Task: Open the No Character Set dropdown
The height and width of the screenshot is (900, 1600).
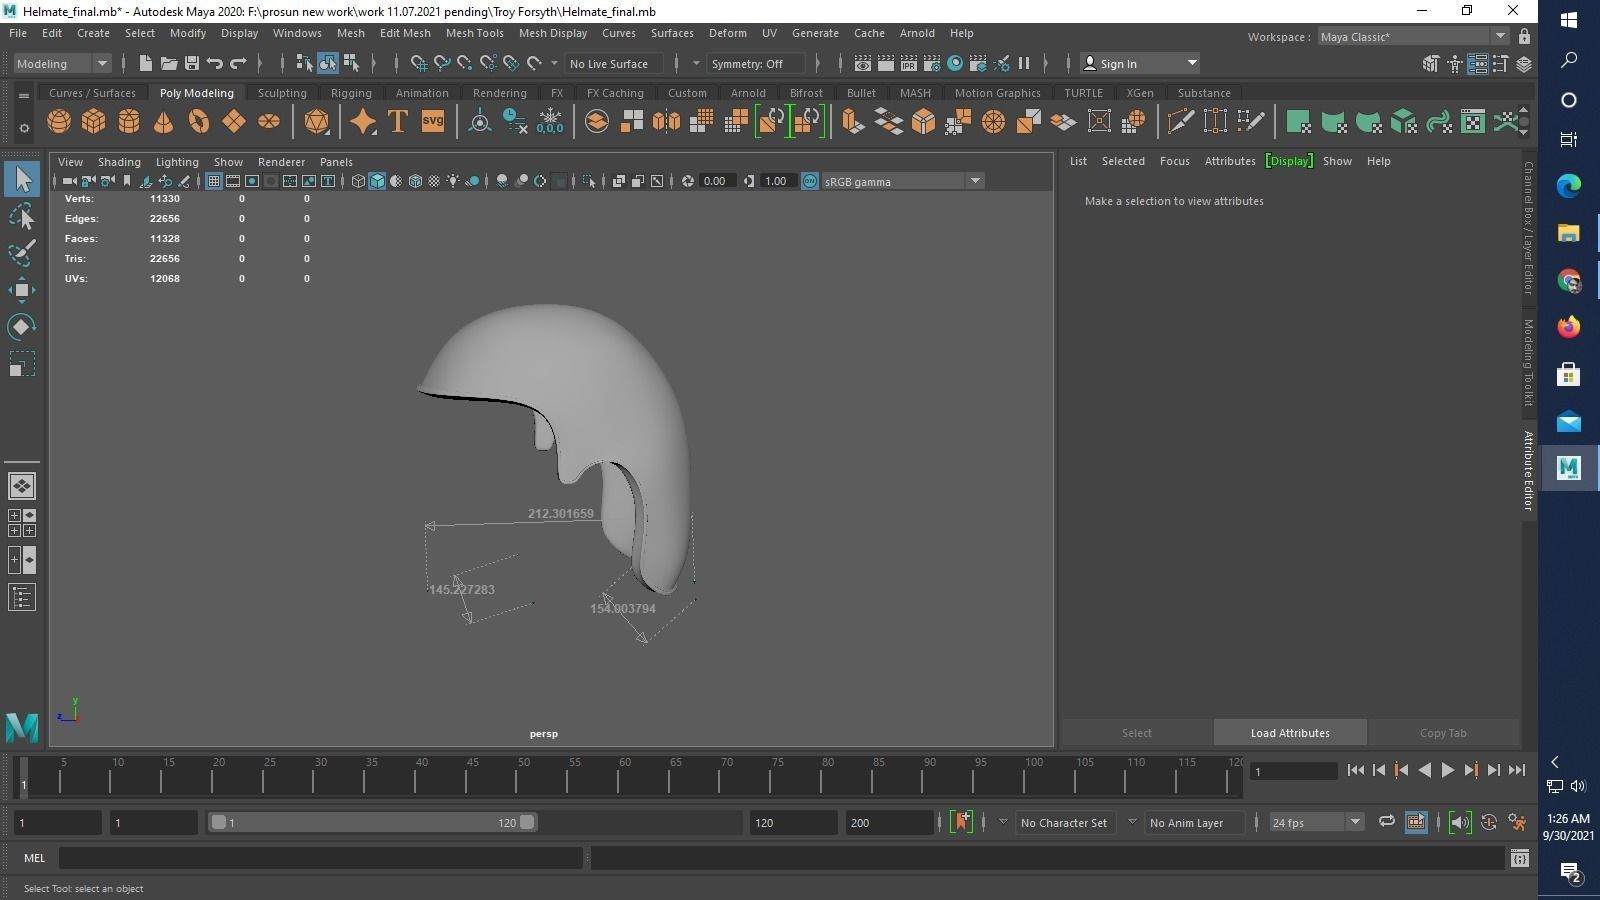Action: tap(1064, 822)
